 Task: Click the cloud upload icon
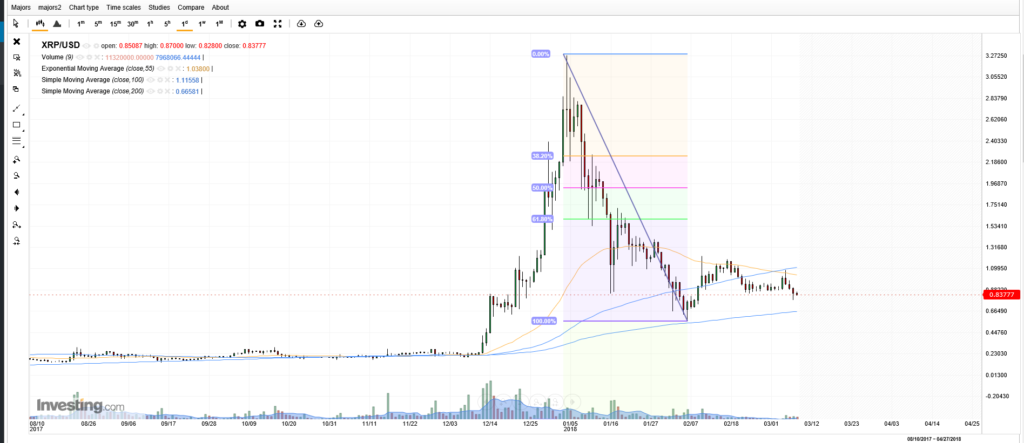click(x=319, y=24)
